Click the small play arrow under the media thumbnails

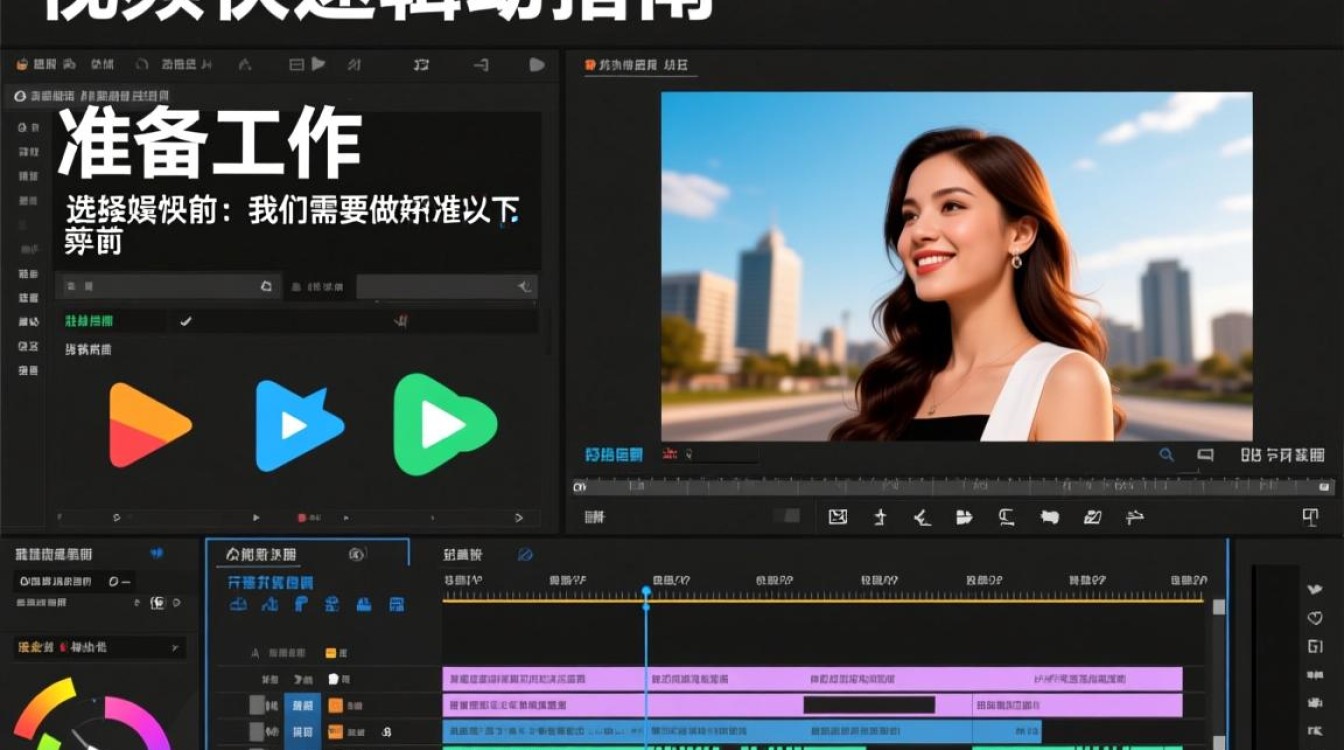pyautogui.click(x=256, y=518)
